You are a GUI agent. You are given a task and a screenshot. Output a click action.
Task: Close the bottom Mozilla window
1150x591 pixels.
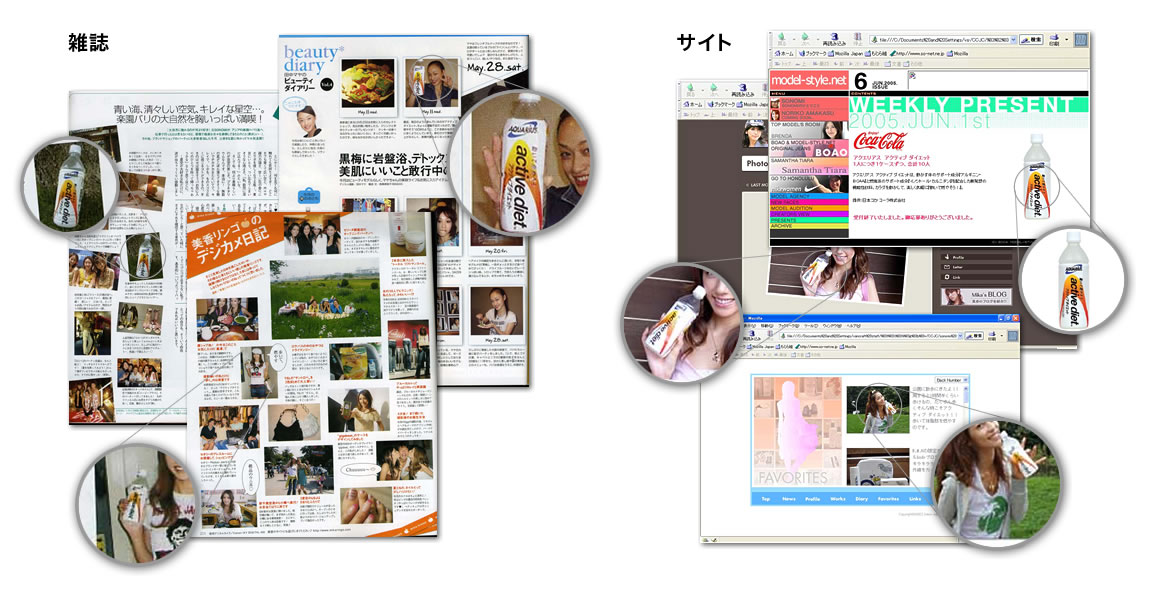1015,318
